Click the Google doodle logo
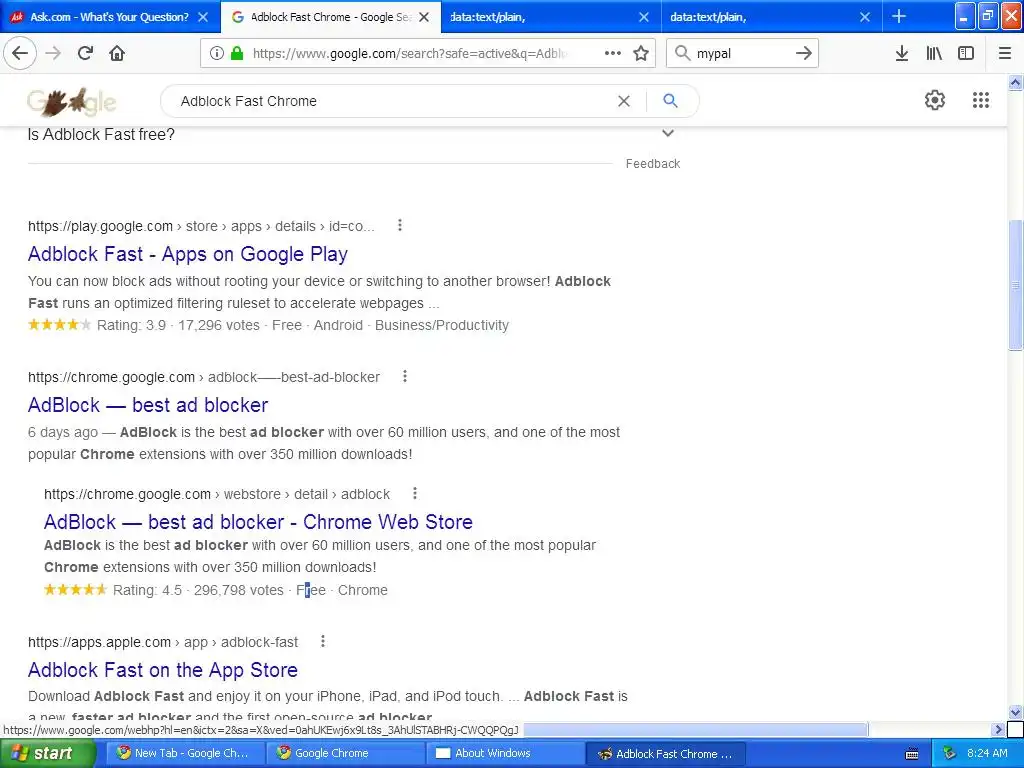 (x=72, y=101)
